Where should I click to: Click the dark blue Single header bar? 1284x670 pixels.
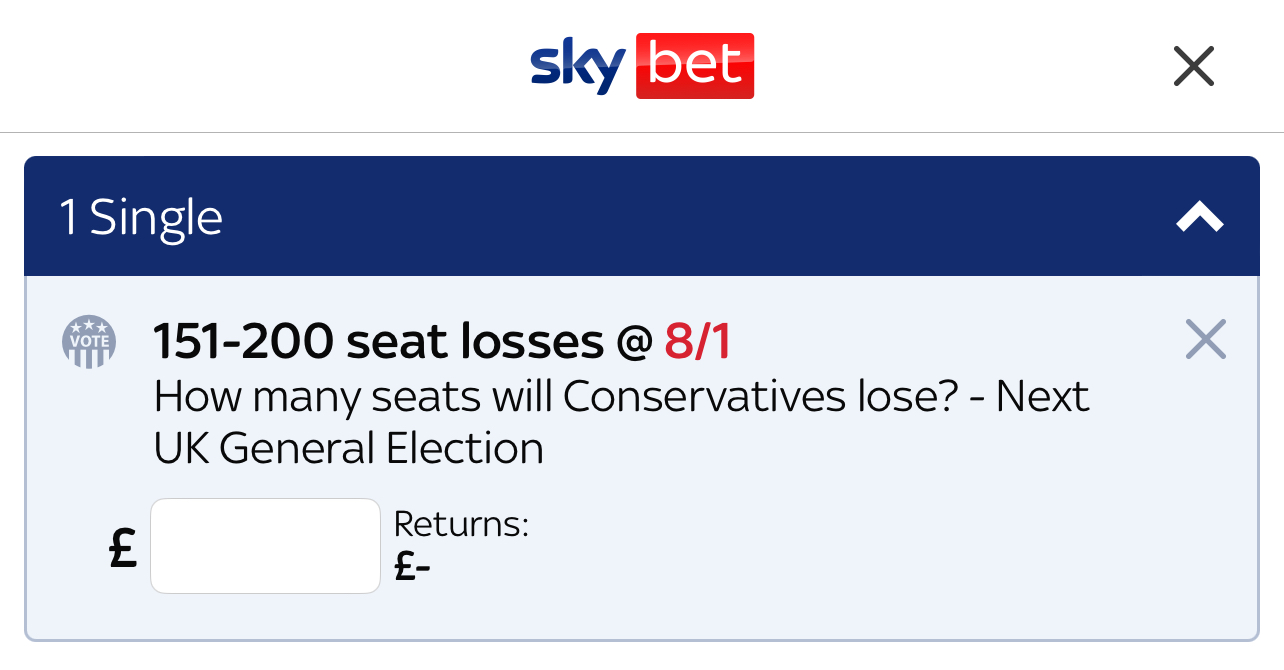tap(642, 216)
